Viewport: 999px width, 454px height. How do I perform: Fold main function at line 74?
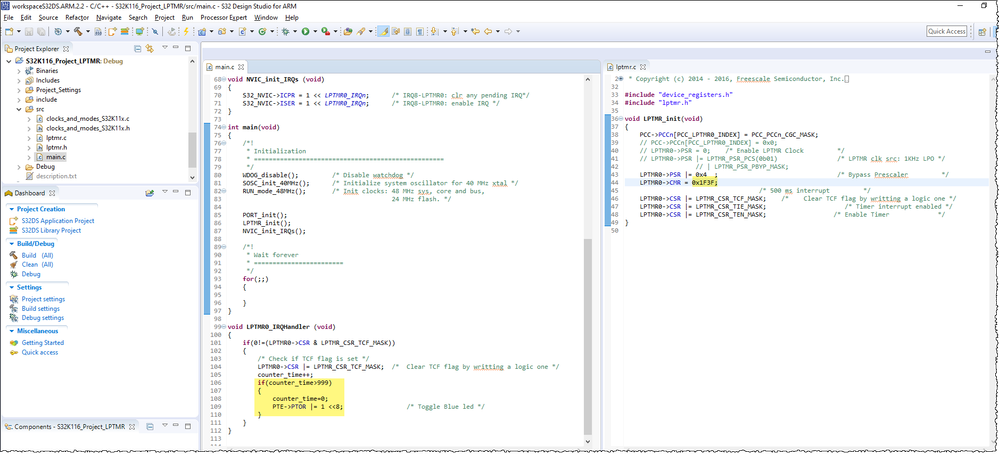225,127
